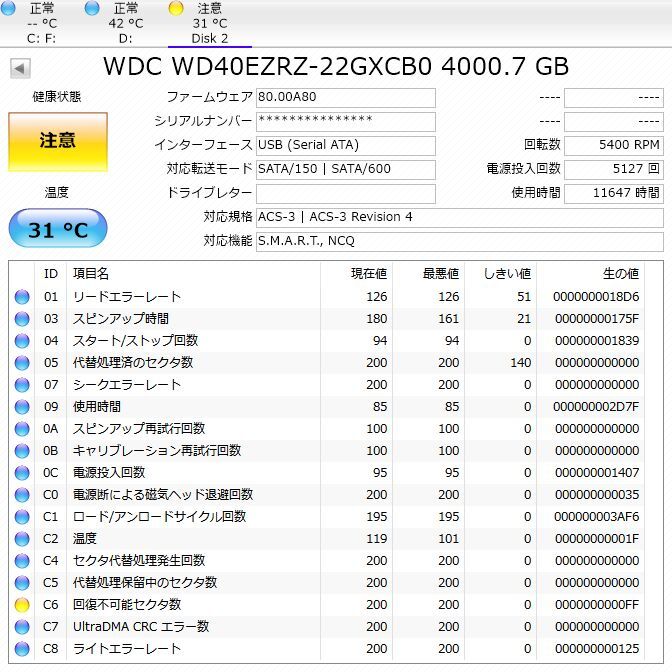Click status orb for row 05 代替処理済のセクタ数
This screenshot has height=672, width=672.
22,363
